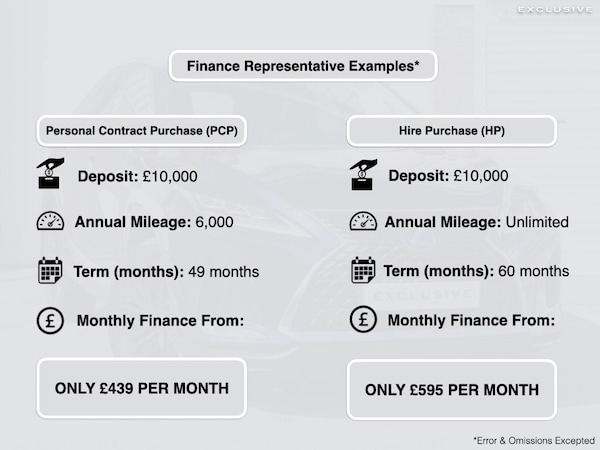This screenshot has width=600, height=450.
Task: Click the PCP monthly finance pound icon
Action: click(50, 320)
